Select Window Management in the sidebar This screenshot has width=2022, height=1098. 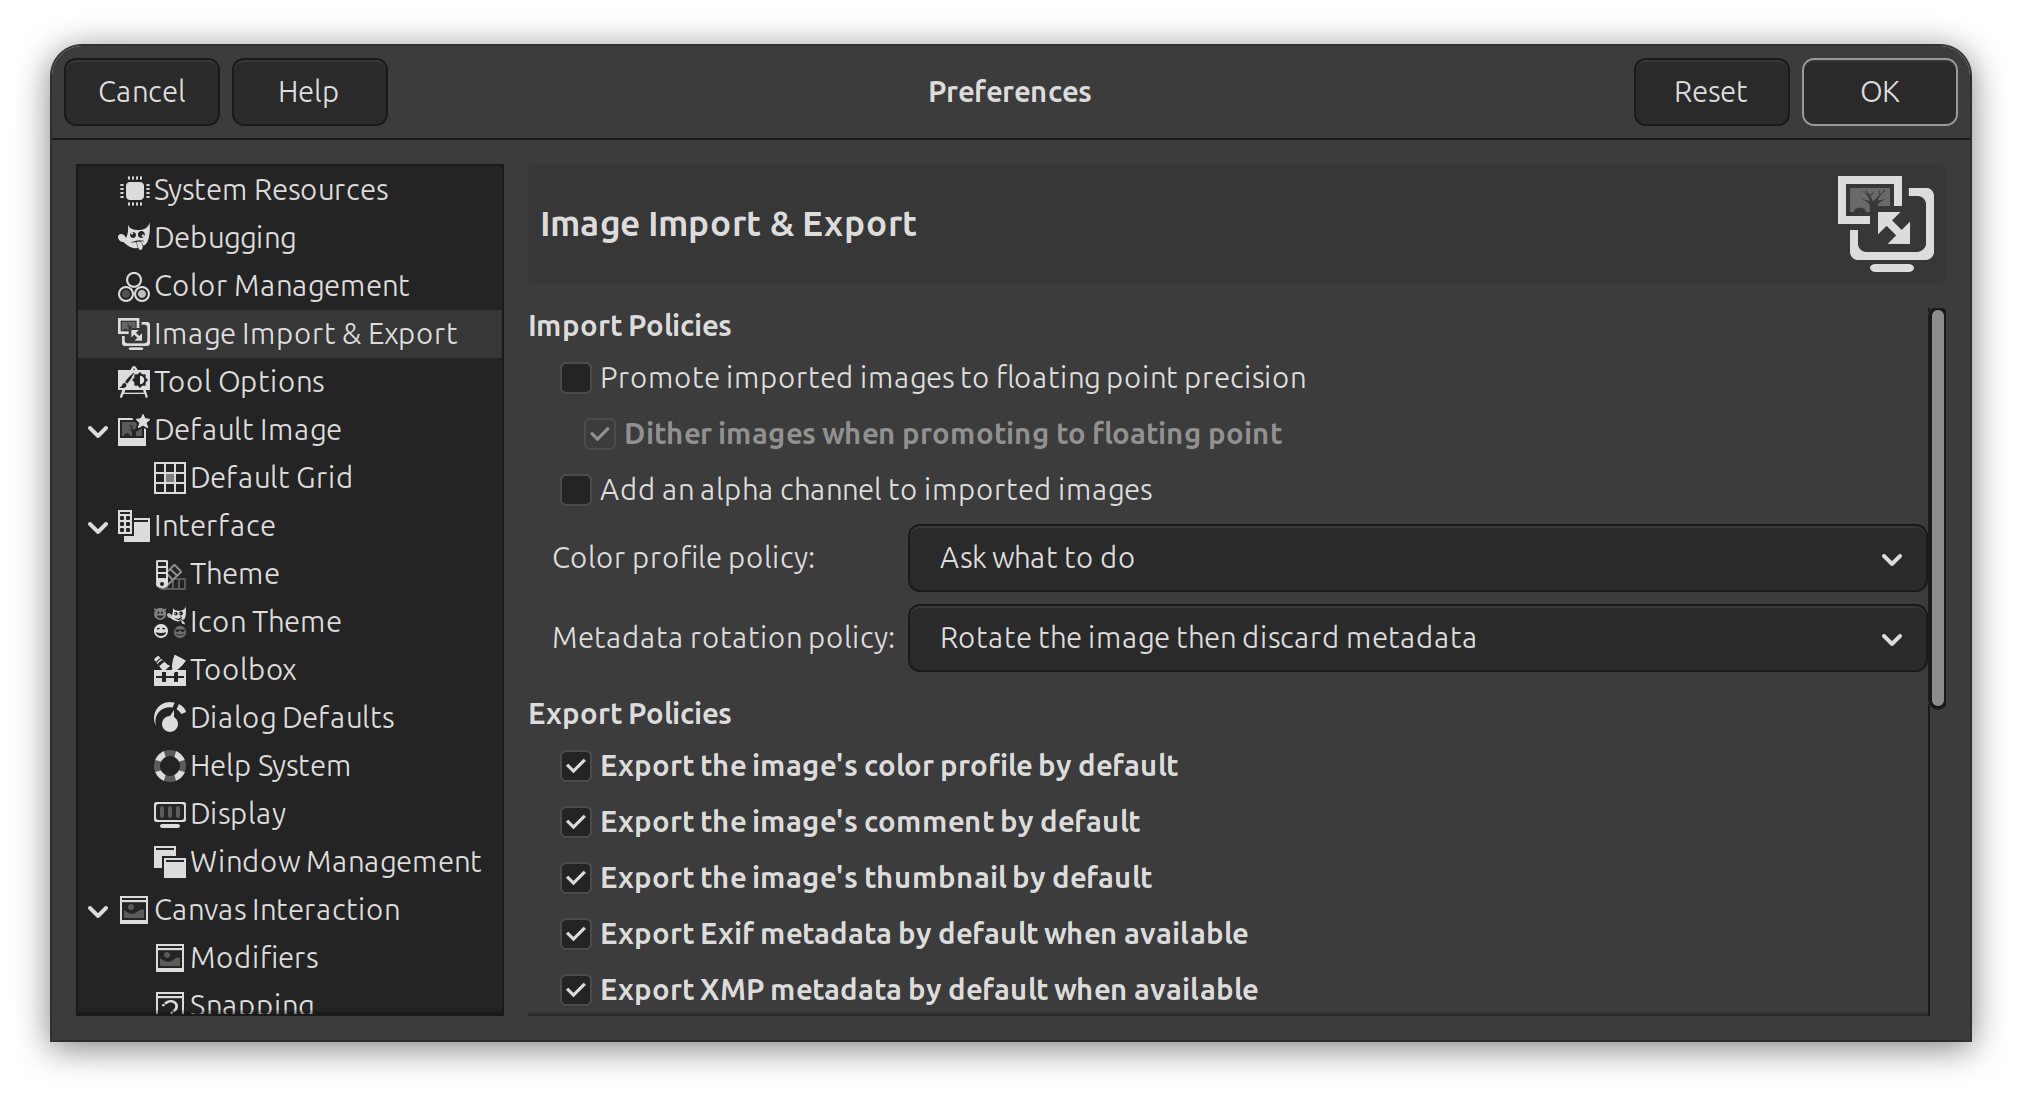tap(290, 862)
